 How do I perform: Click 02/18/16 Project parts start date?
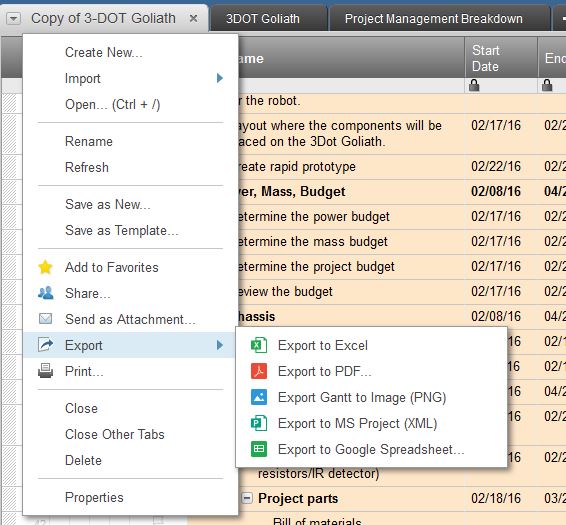tap(496, 498)
